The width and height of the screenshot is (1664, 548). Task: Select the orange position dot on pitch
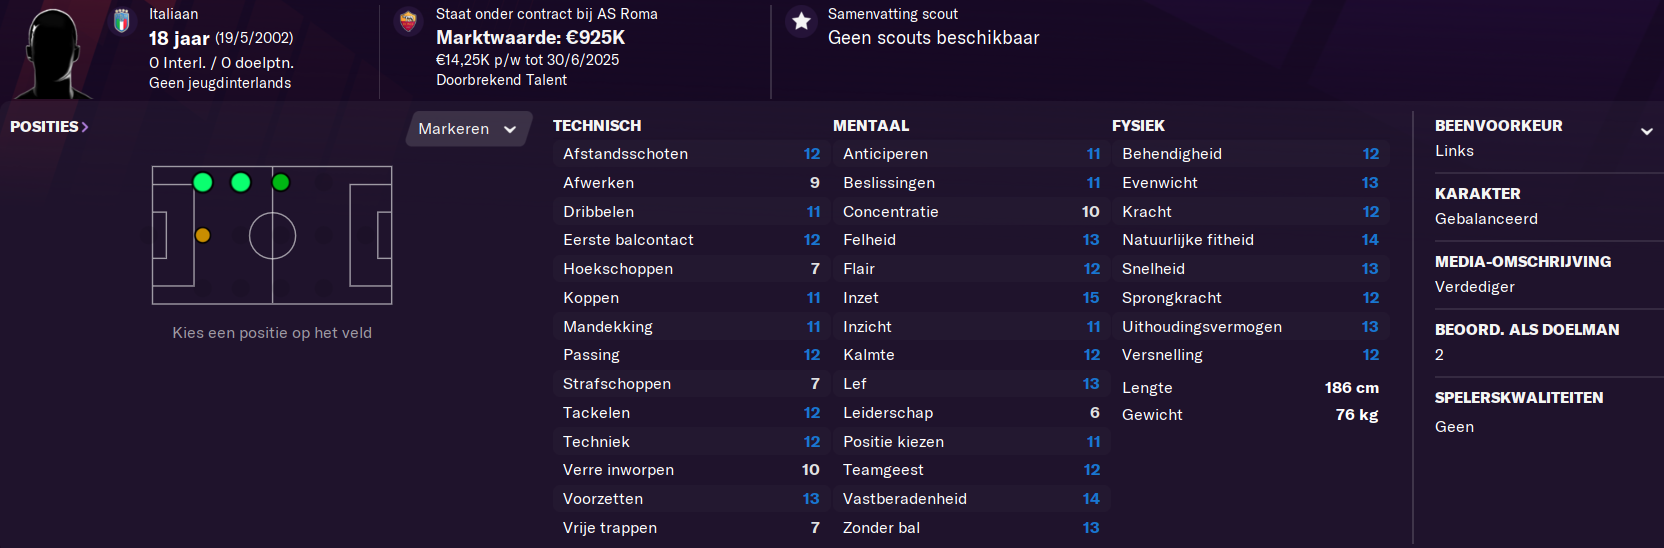(x=203, y=235)
